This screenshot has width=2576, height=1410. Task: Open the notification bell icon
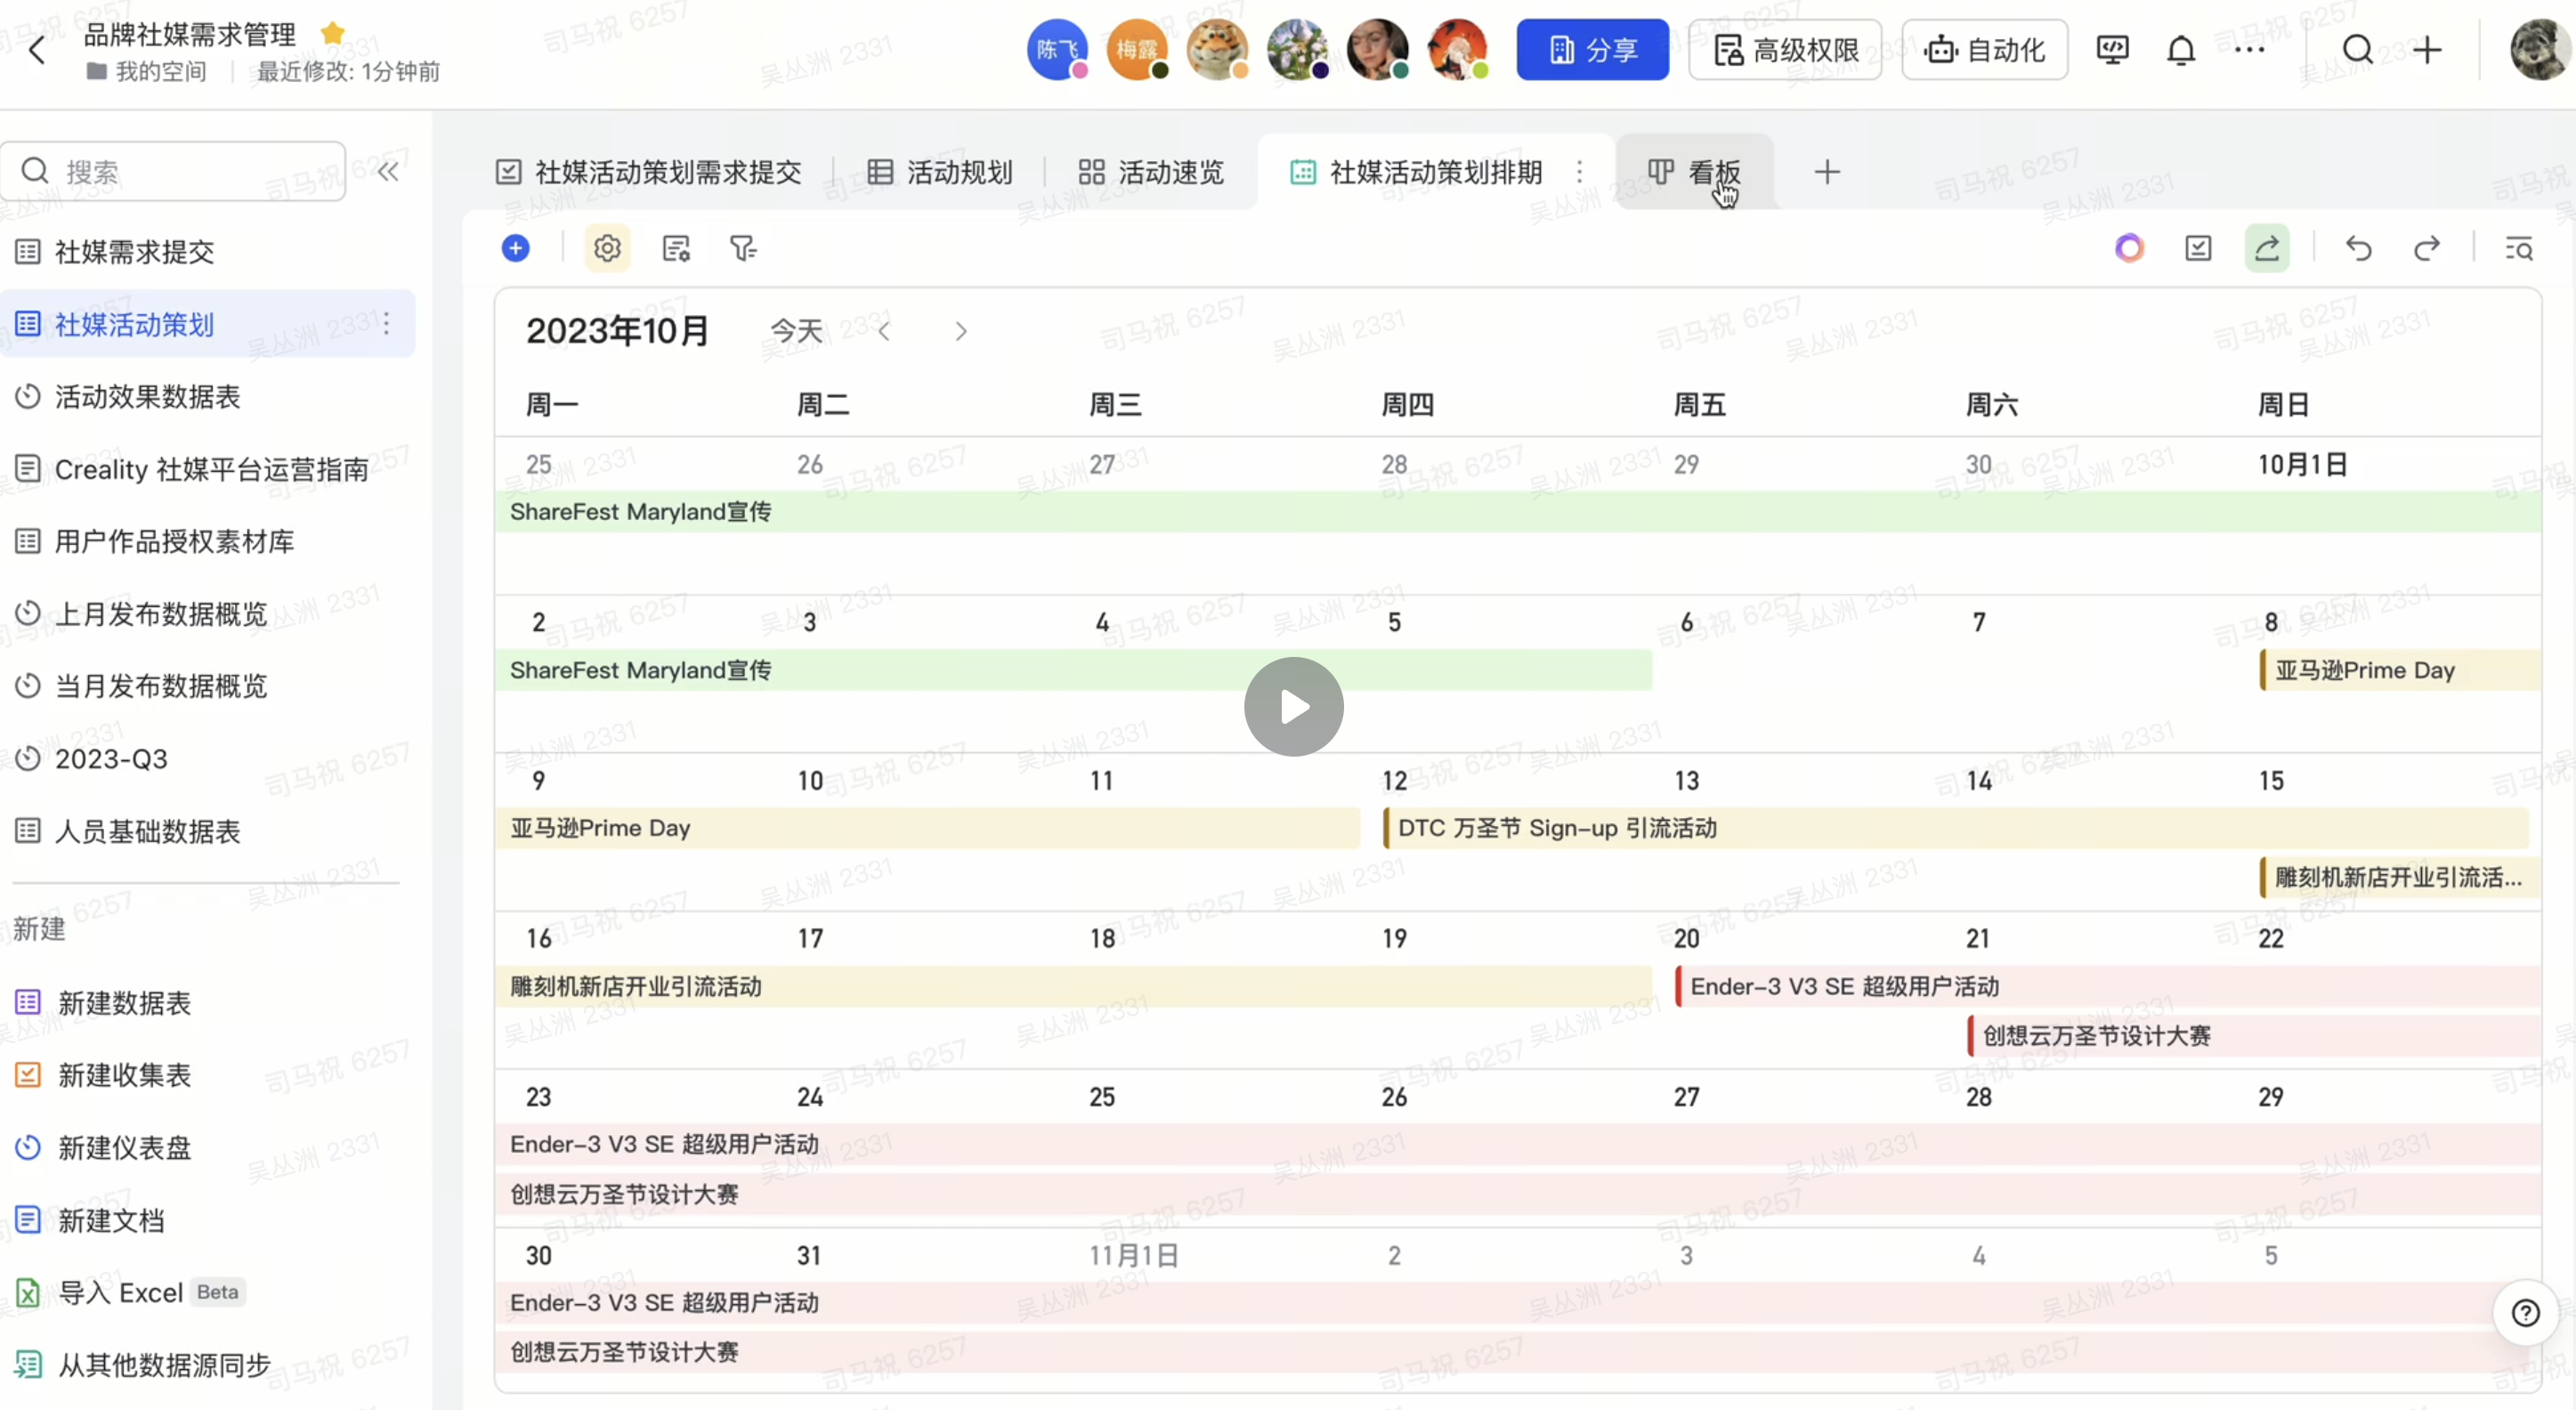click(x=2180, y=50)
